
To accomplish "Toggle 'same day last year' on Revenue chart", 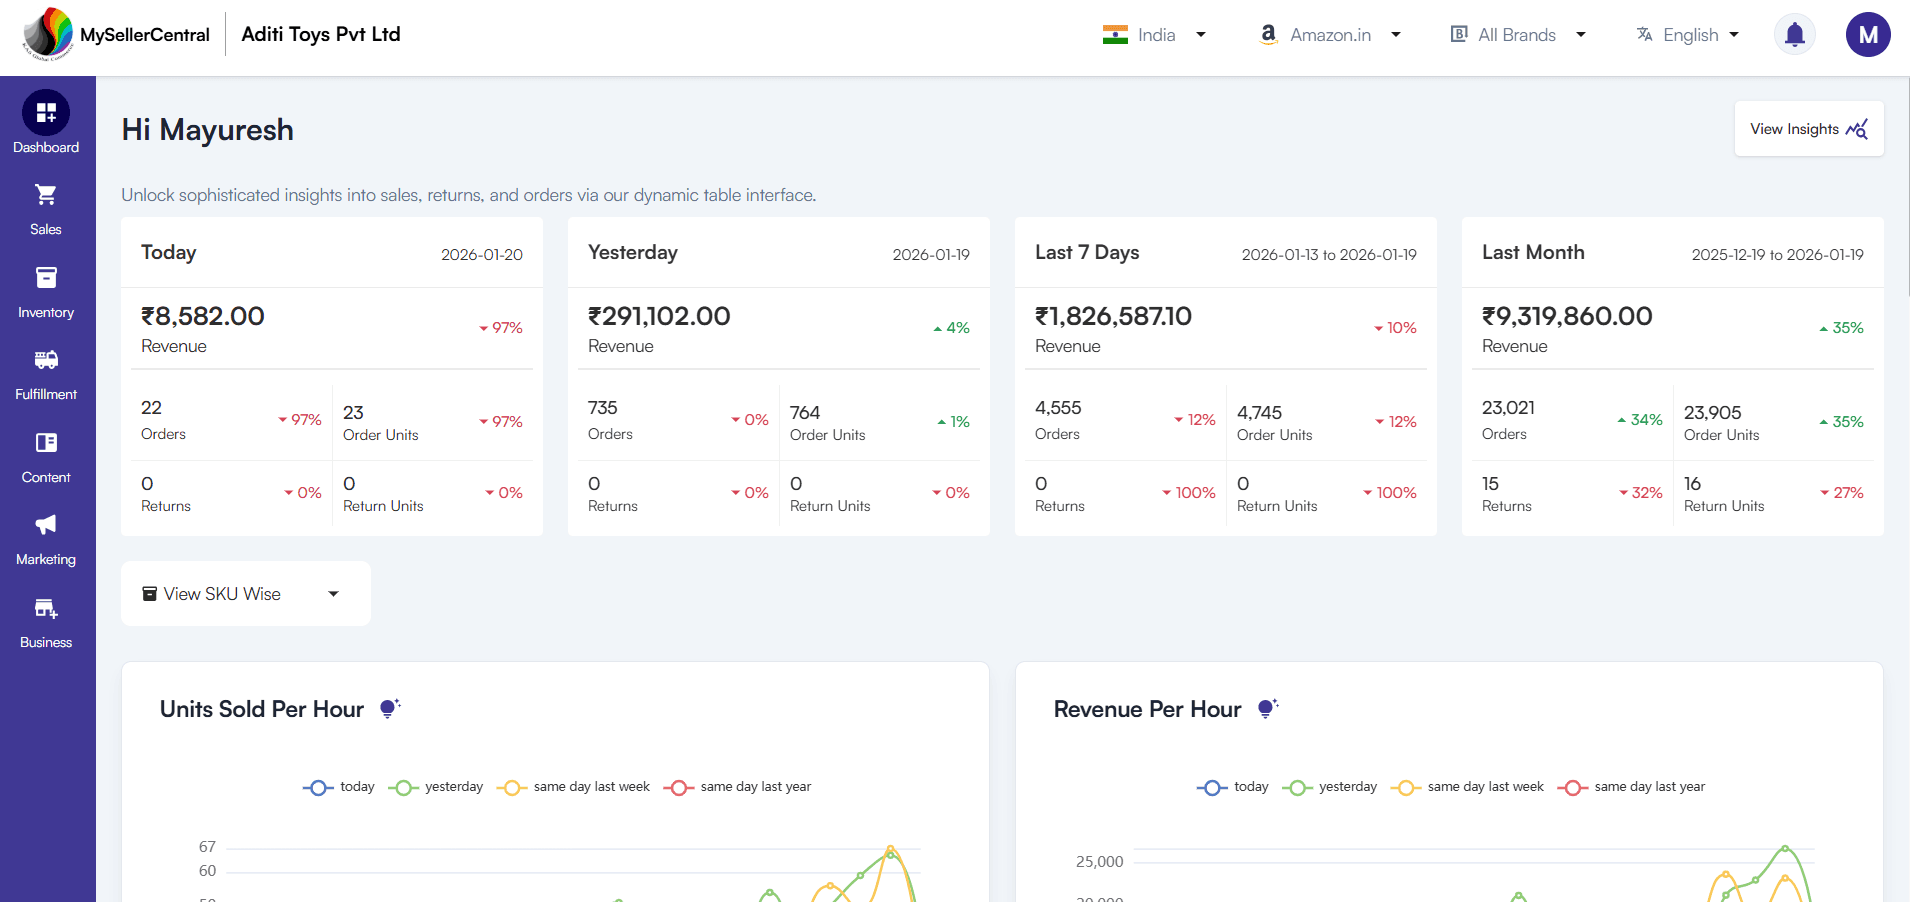I will pos(1632,787).
